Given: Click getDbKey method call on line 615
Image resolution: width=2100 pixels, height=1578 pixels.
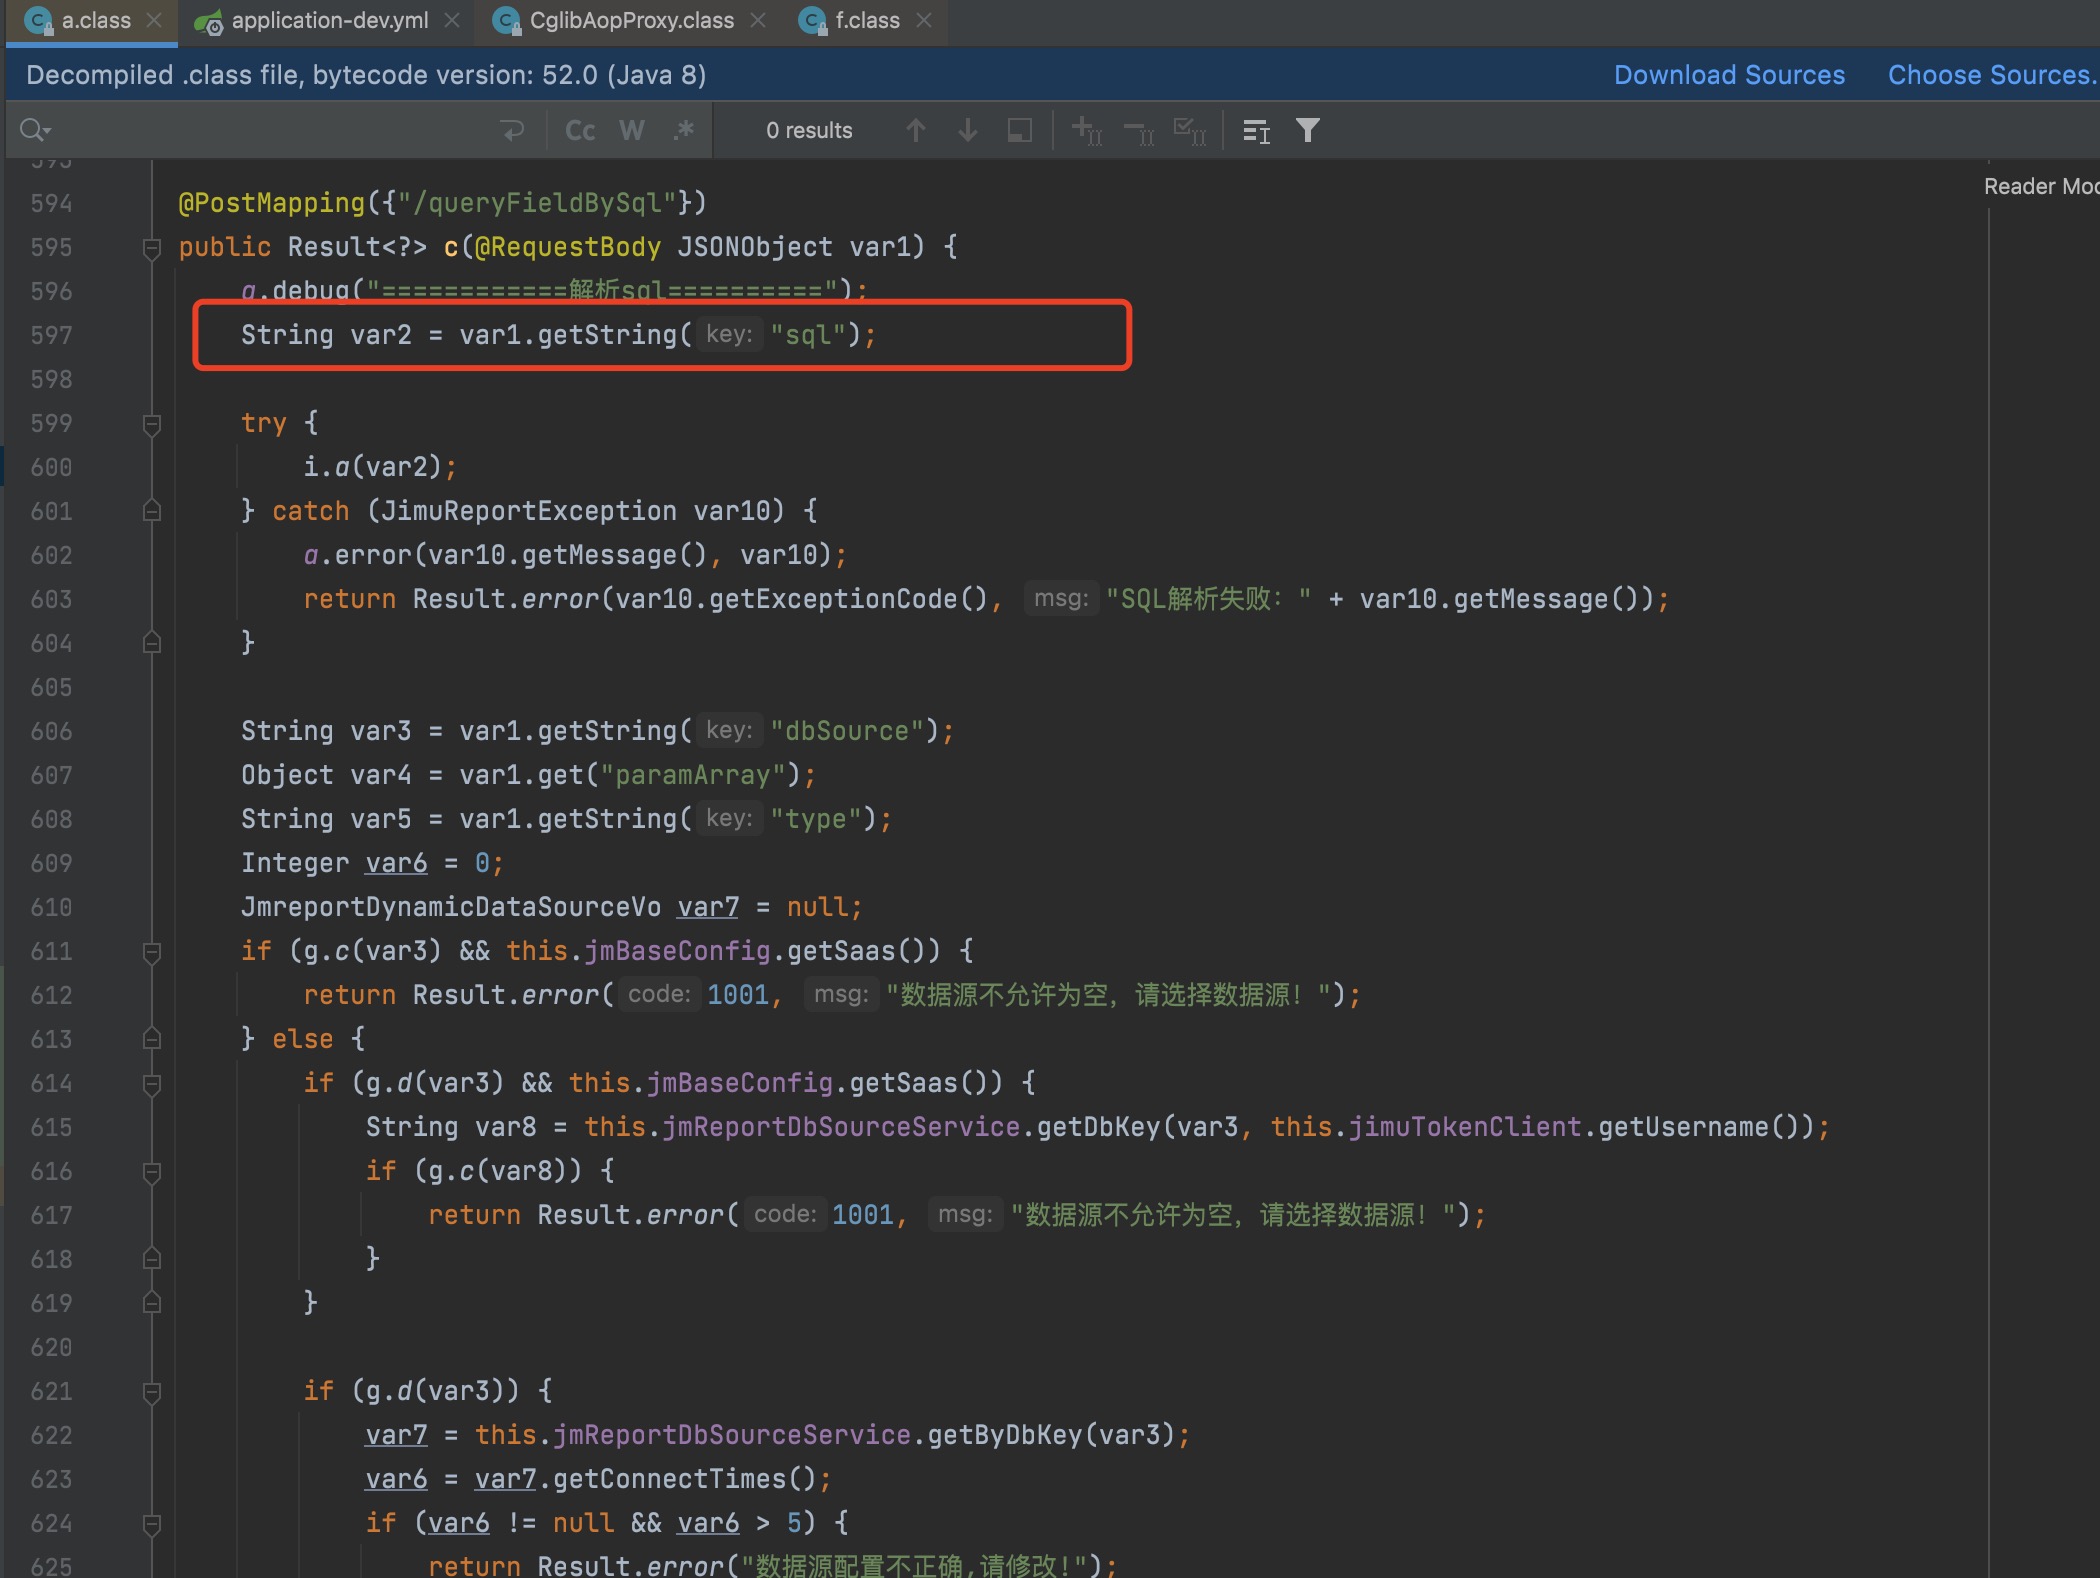Looking at the screenshot, I should 1098,1127.
